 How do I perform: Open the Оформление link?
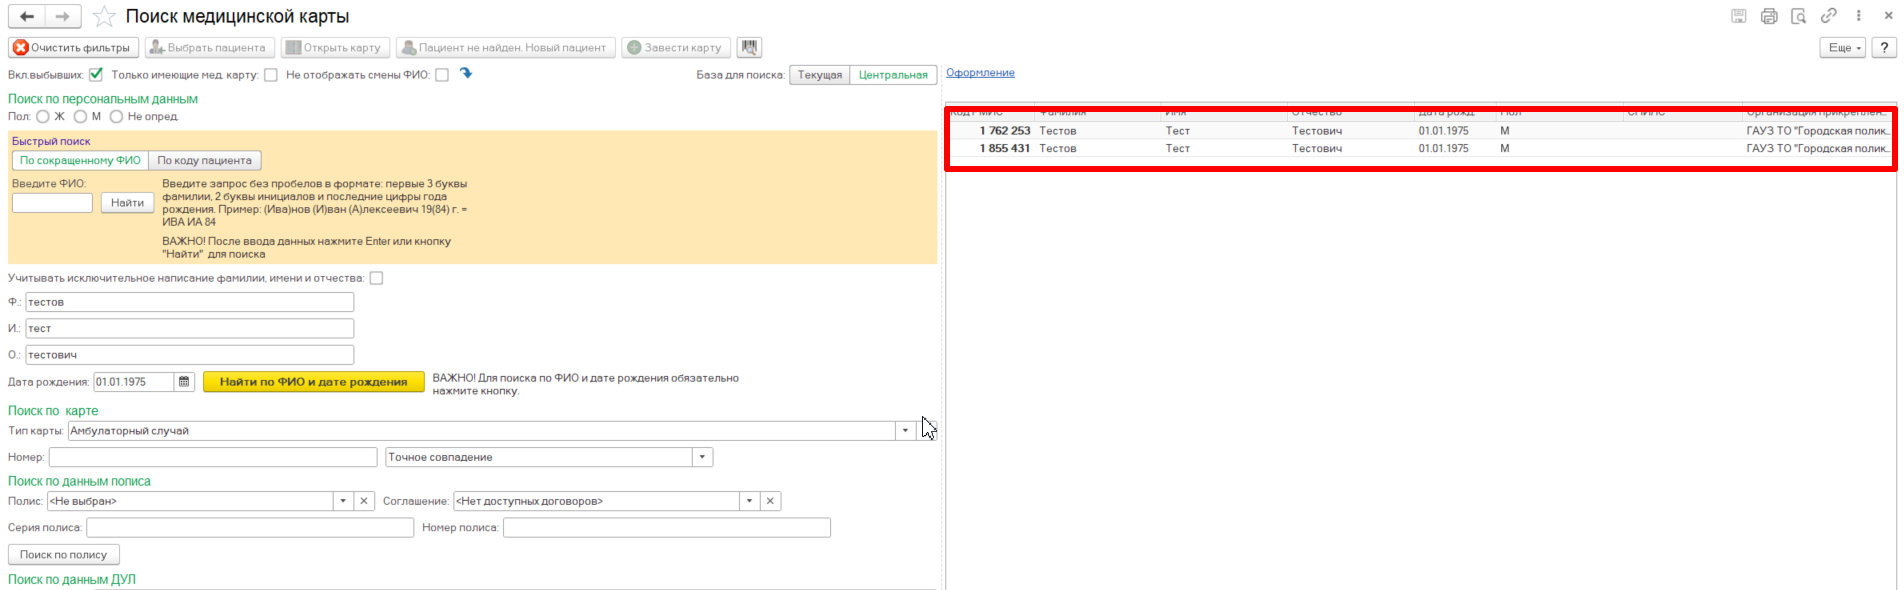980,73
